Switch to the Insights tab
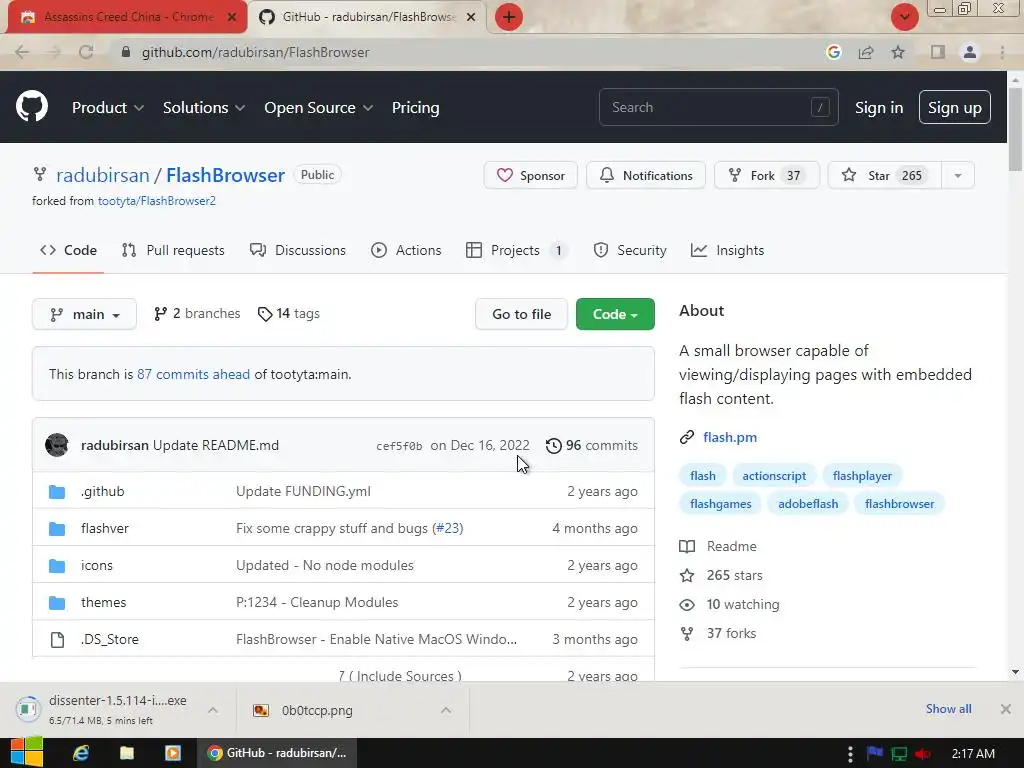1024x768 pixels. click(x=728, y=250)
